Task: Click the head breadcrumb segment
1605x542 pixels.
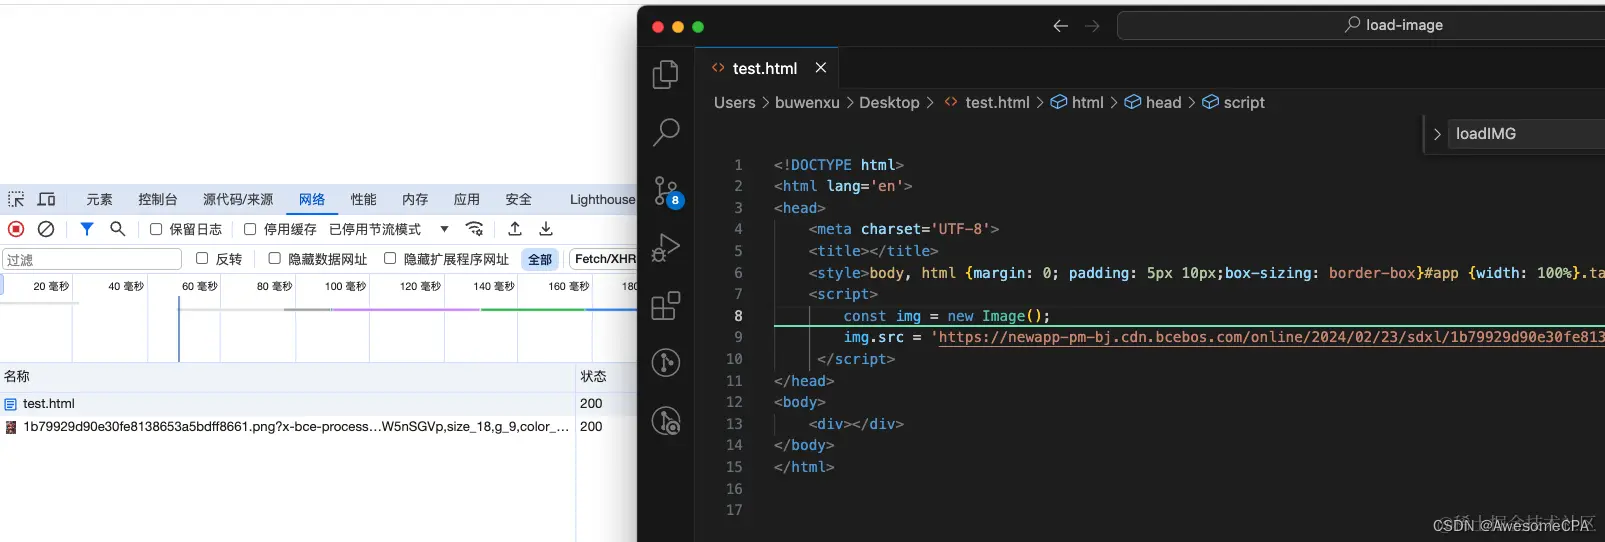Action: (1163, 102)
